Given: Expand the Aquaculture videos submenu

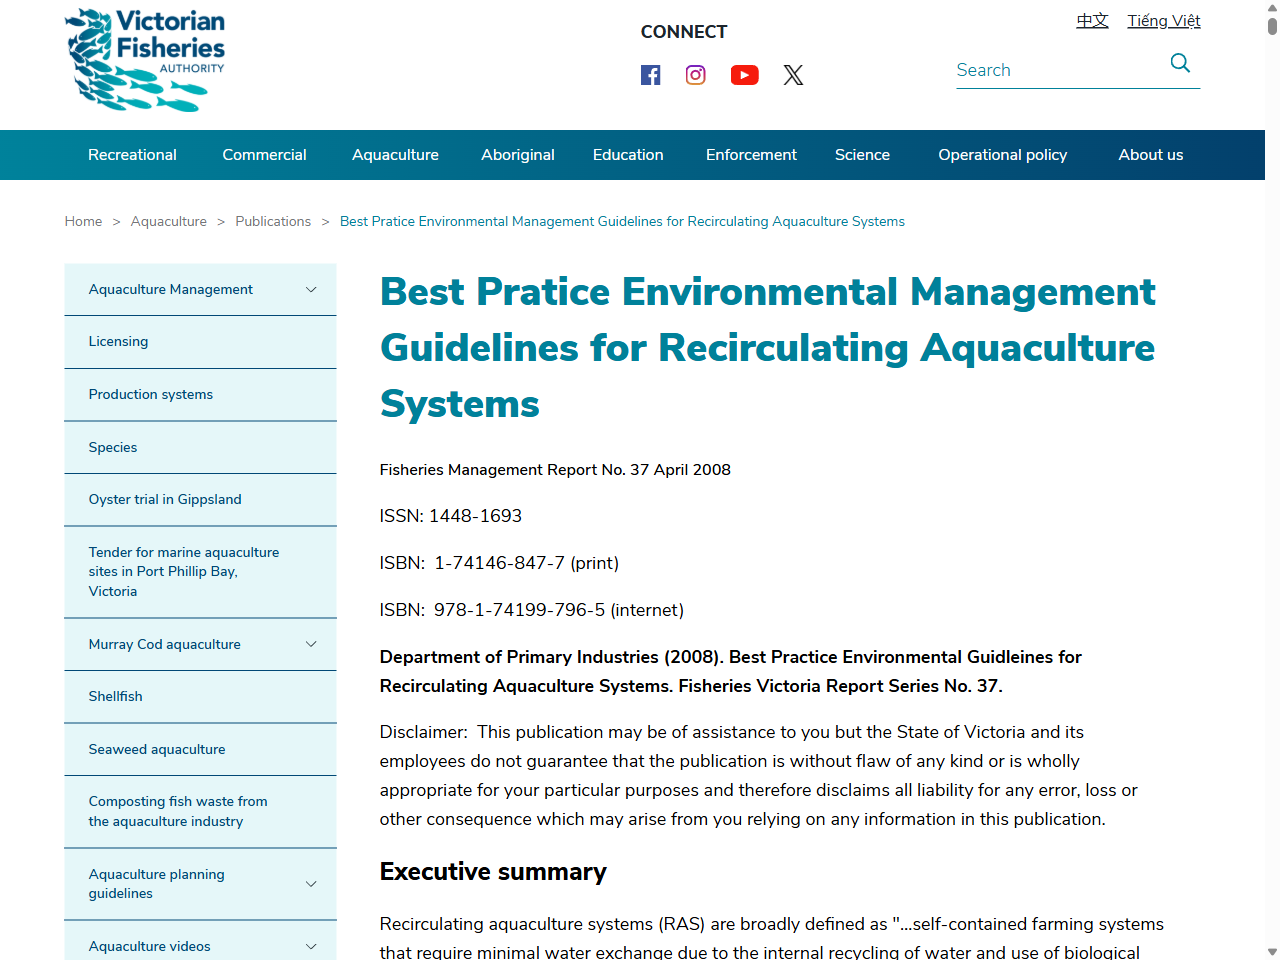Looking at the screenshot, I should coord(311,946).
